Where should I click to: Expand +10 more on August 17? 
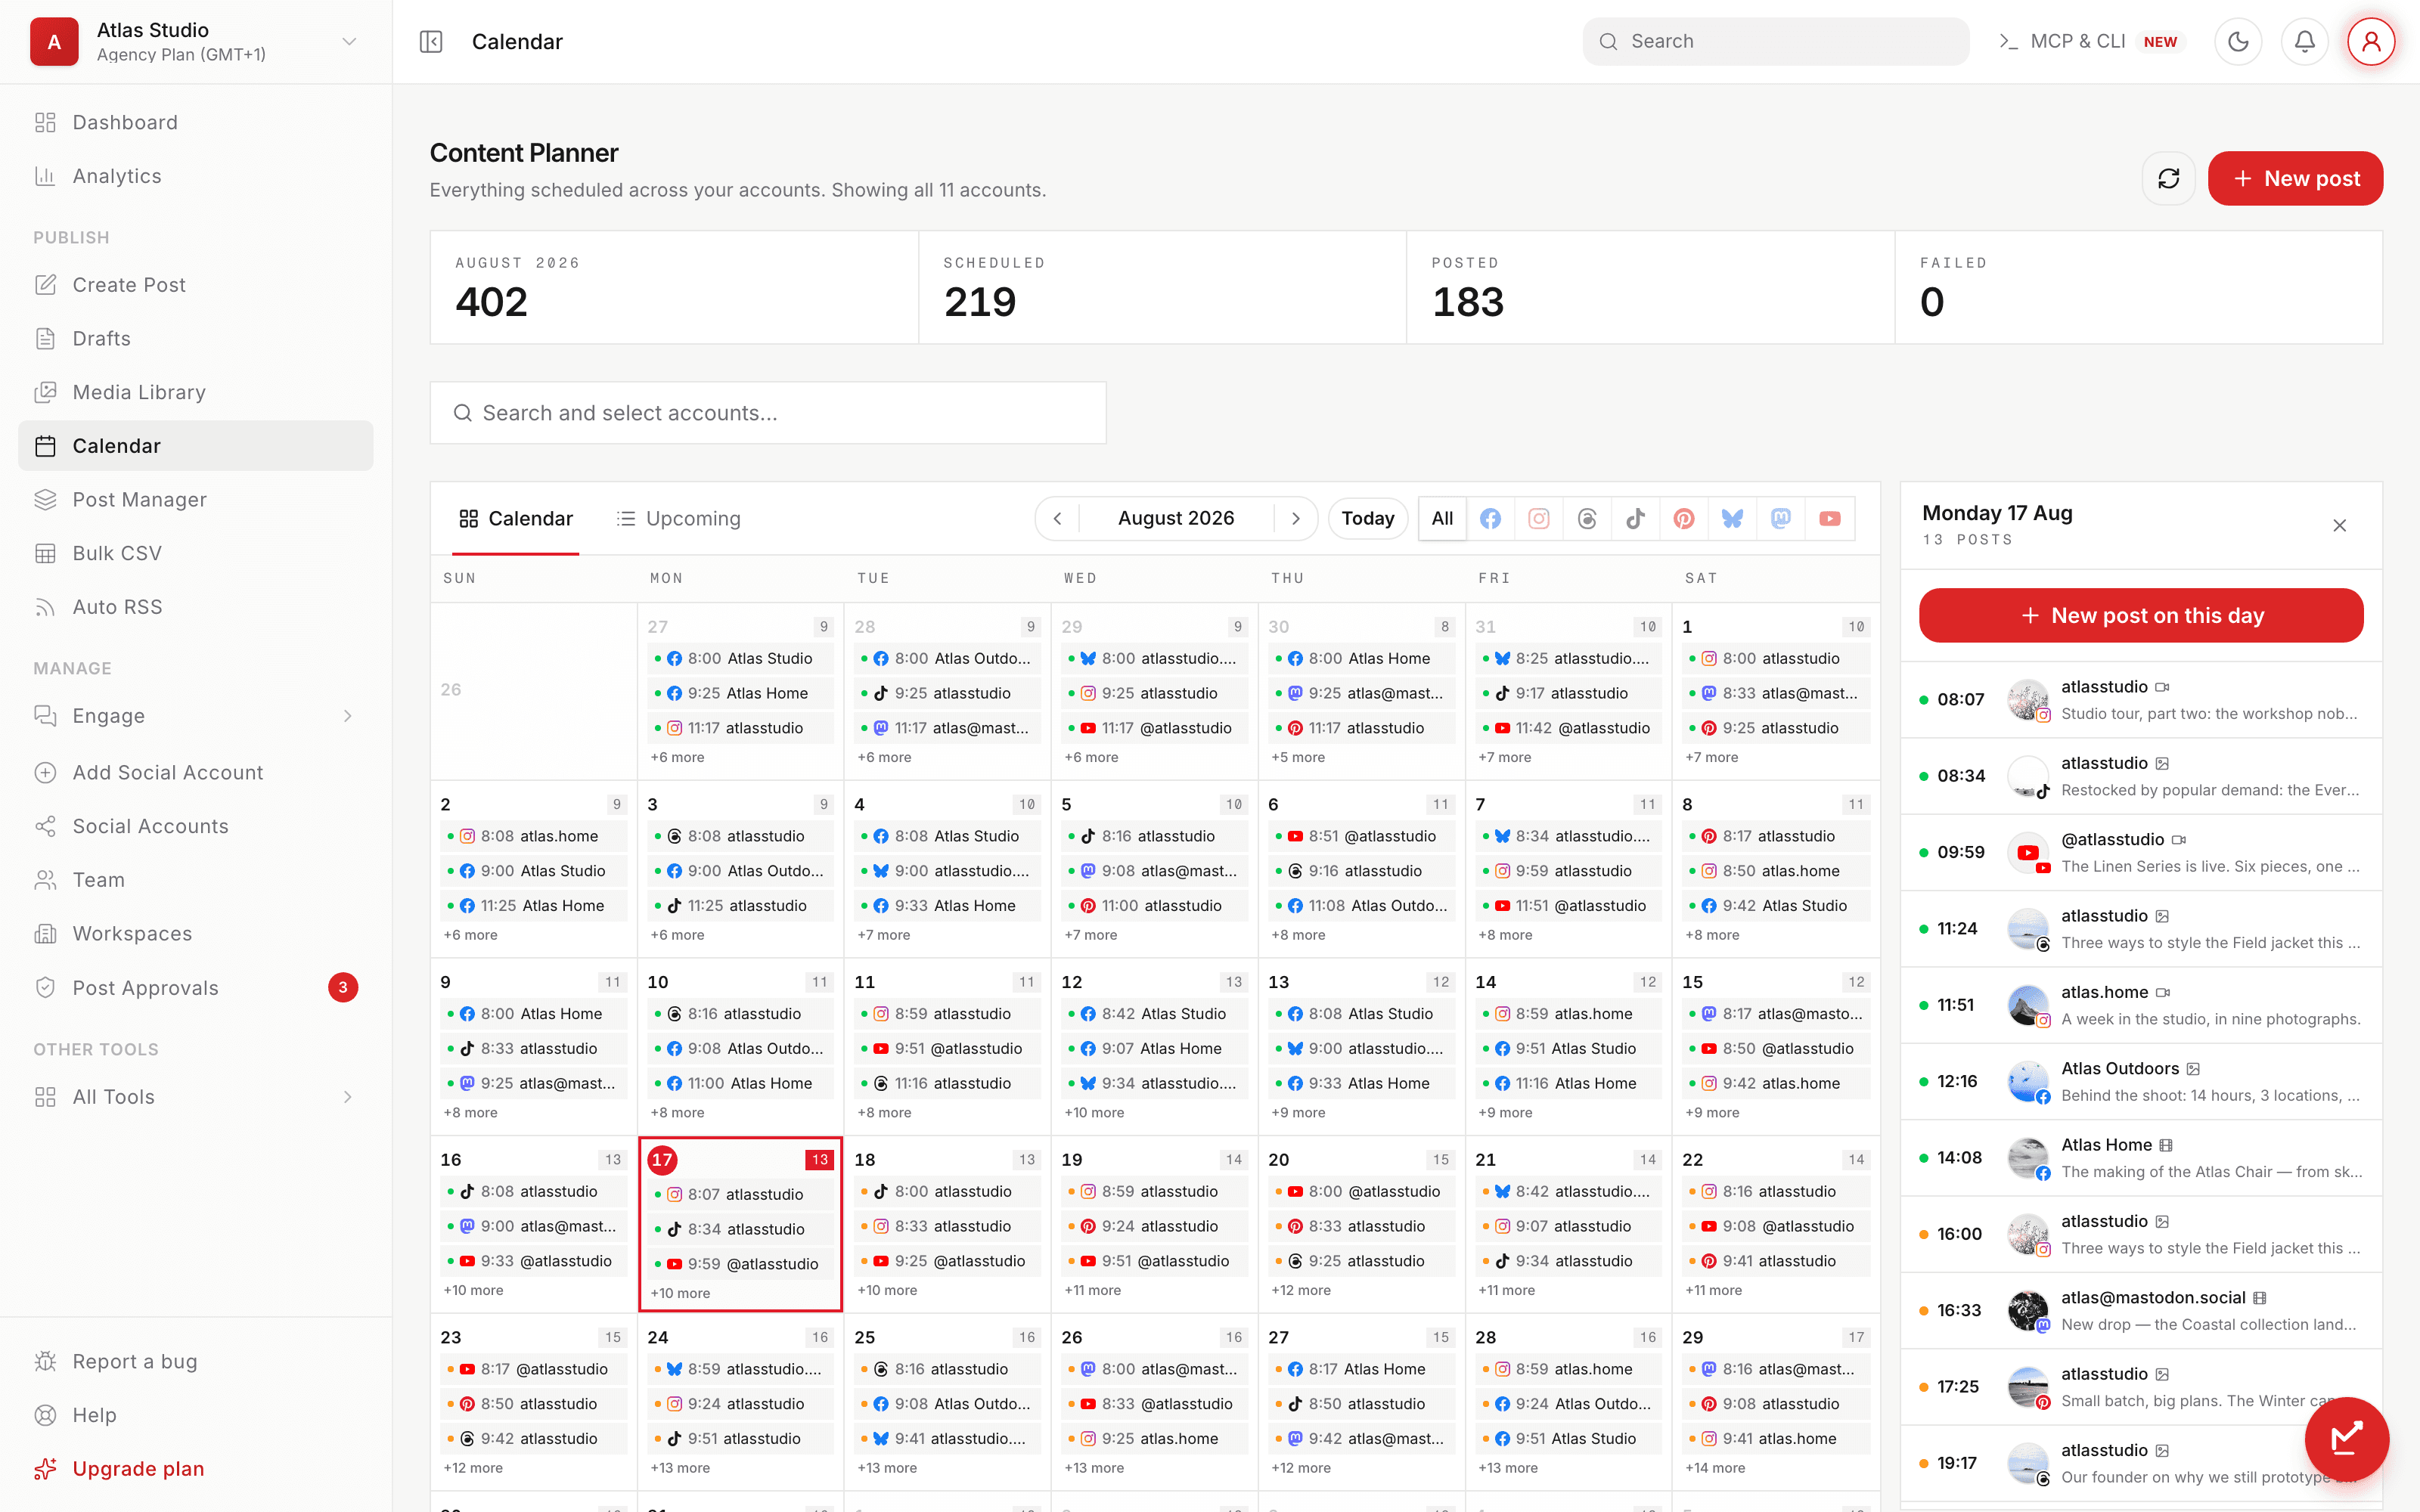click(680, 1293)
